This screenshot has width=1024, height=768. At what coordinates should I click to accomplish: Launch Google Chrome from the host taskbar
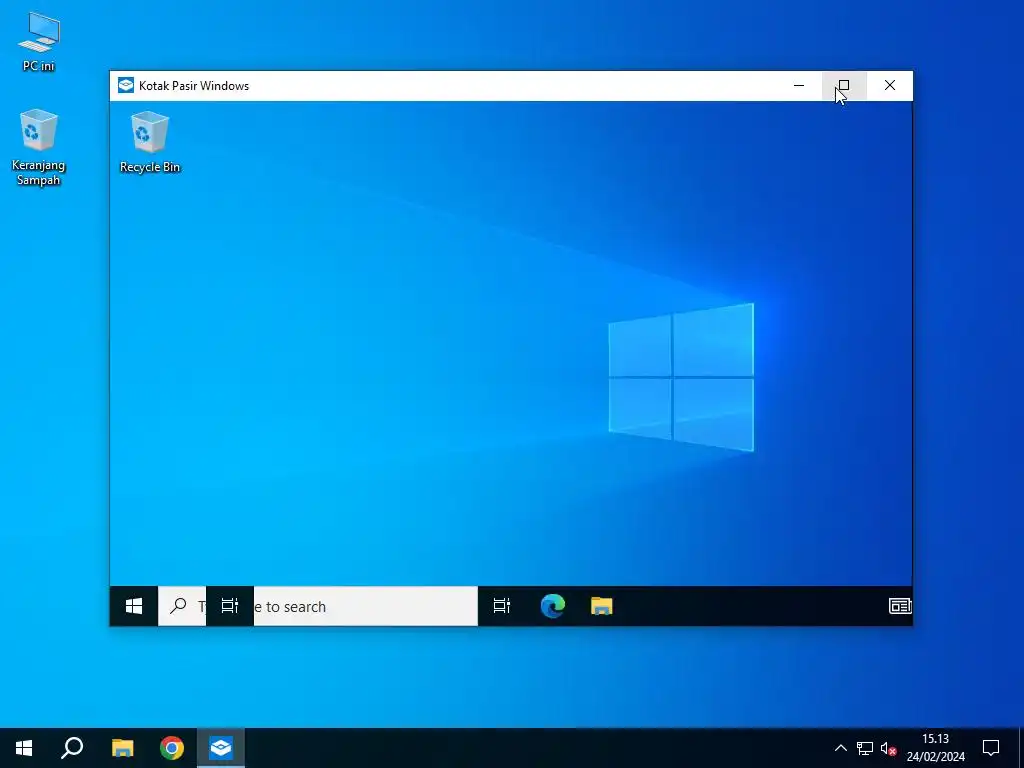[x=172, y=748]
